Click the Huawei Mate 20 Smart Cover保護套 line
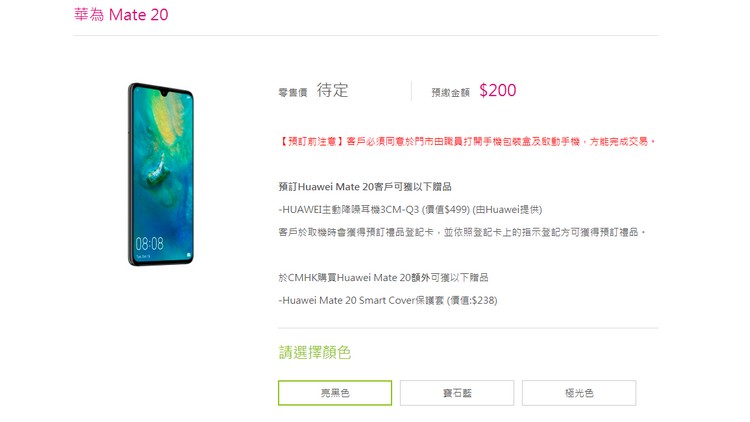The width and height of the screenshot is (750, 422). 388,300
